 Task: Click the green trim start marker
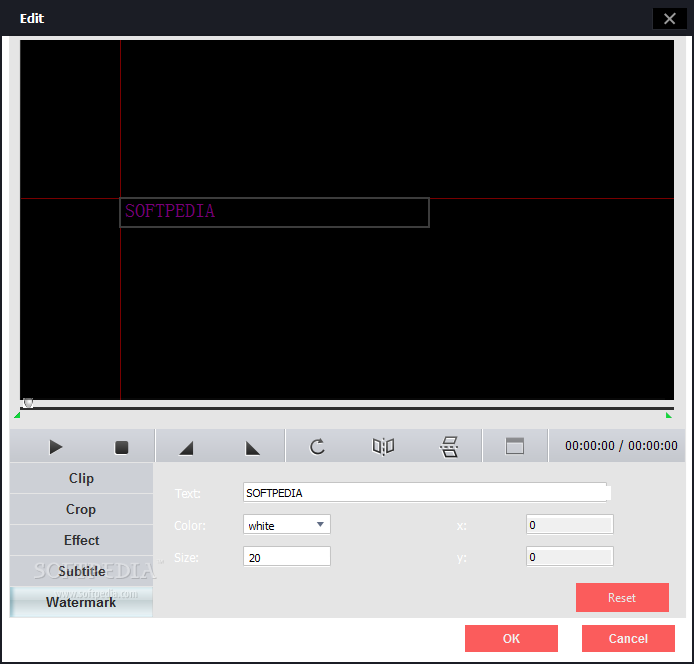[17, 415]
